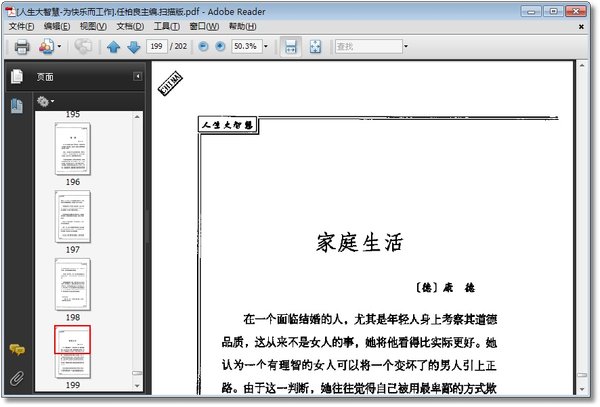Screen dimensions: 600x407
Task: Click the 人生大智慧 header box on page
Action: coord(228,125)
